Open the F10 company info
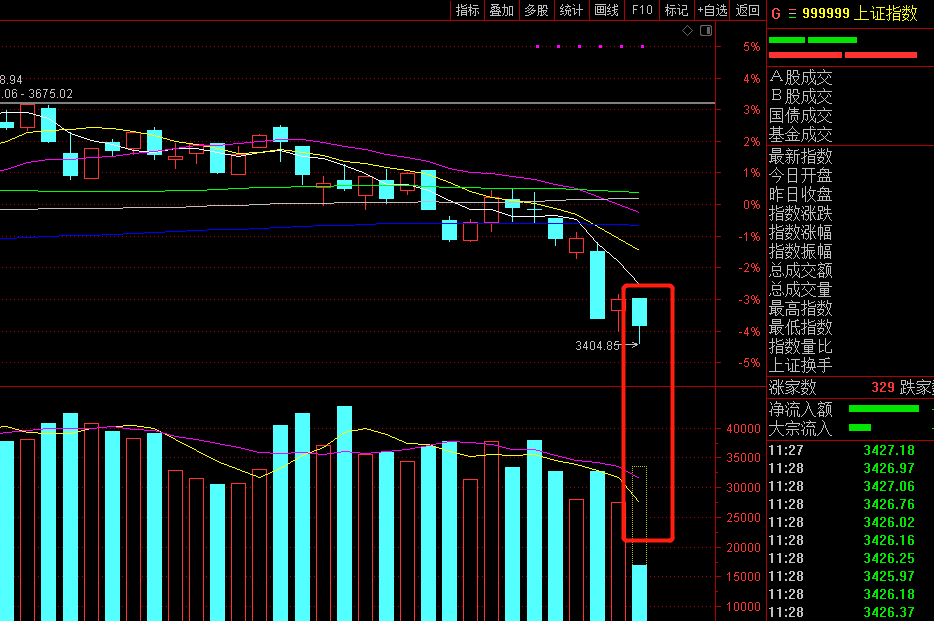 coord(642,10)
